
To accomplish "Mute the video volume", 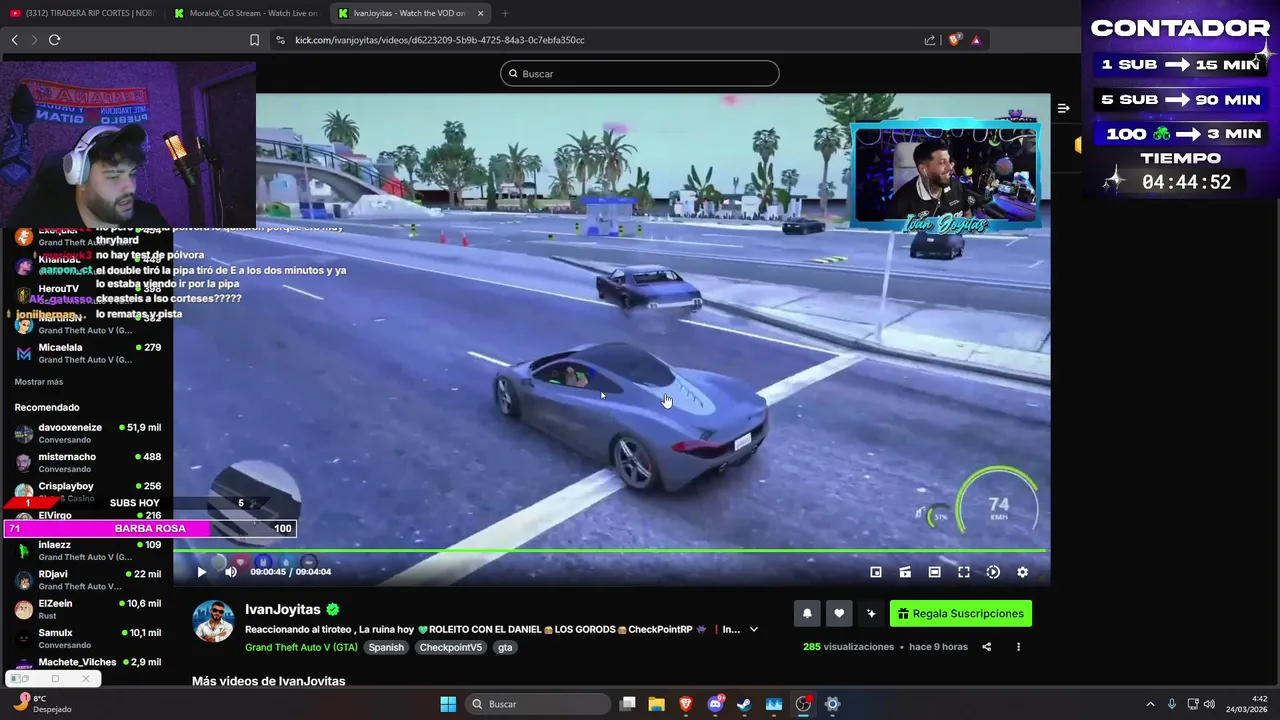I will [231, 572].
